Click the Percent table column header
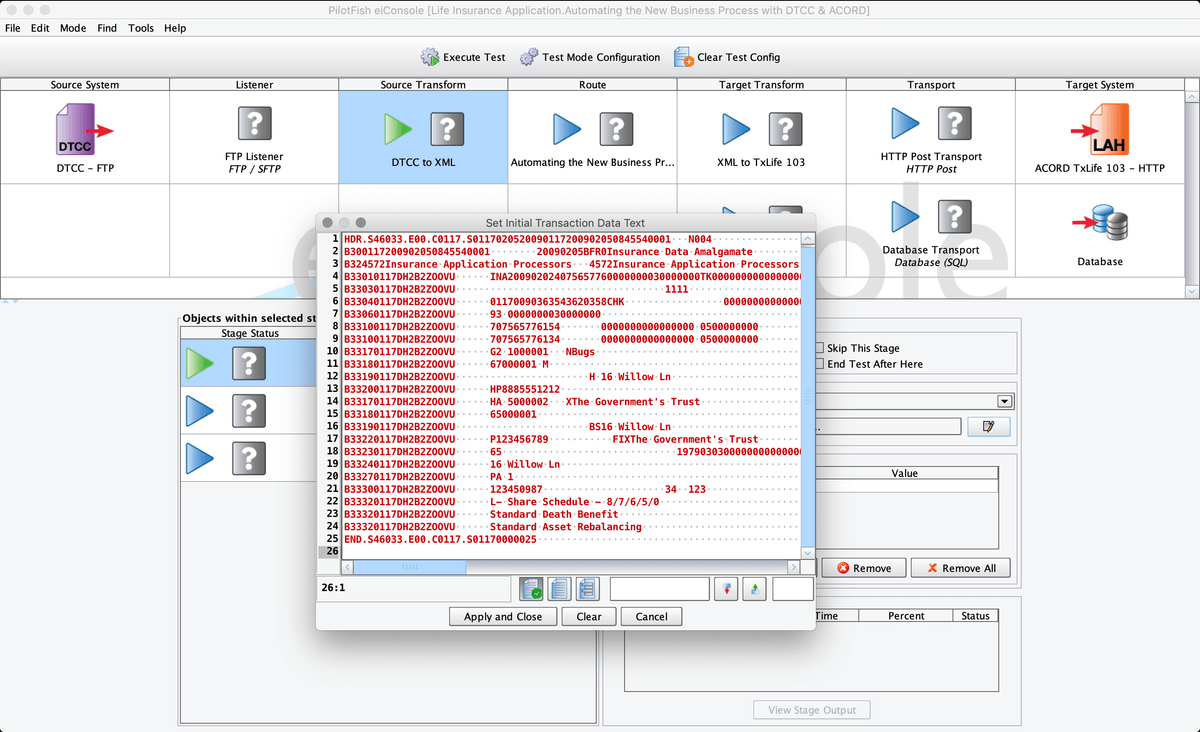This screenshot has width=1200, height=732. pos(906,616)
